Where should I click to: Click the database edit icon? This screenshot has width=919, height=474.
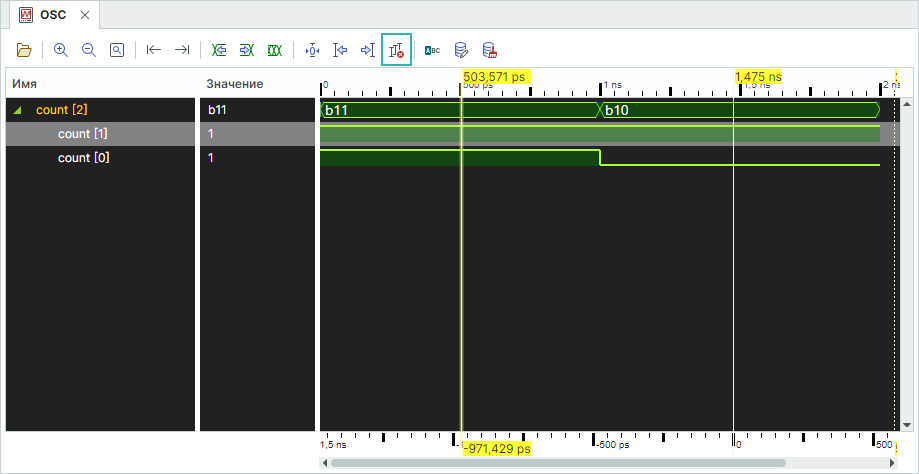[461, 50]
